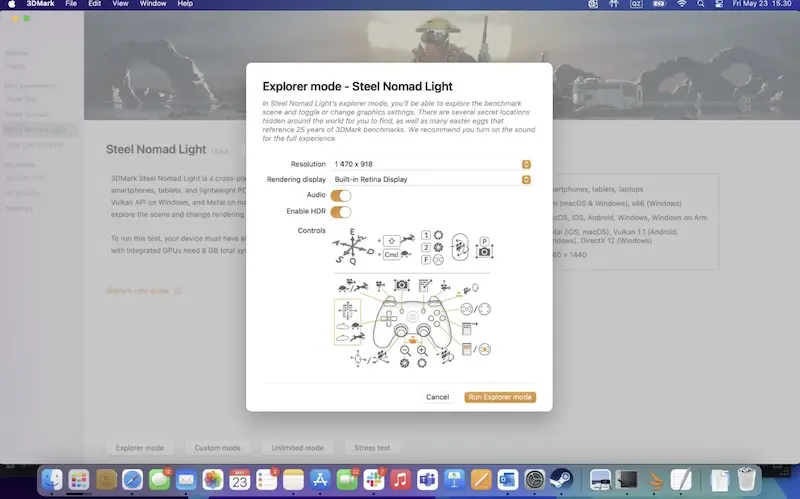800x499 pixels.
Task: Click Wi-Fi icon in menu bar
Action: coord(682,4)
